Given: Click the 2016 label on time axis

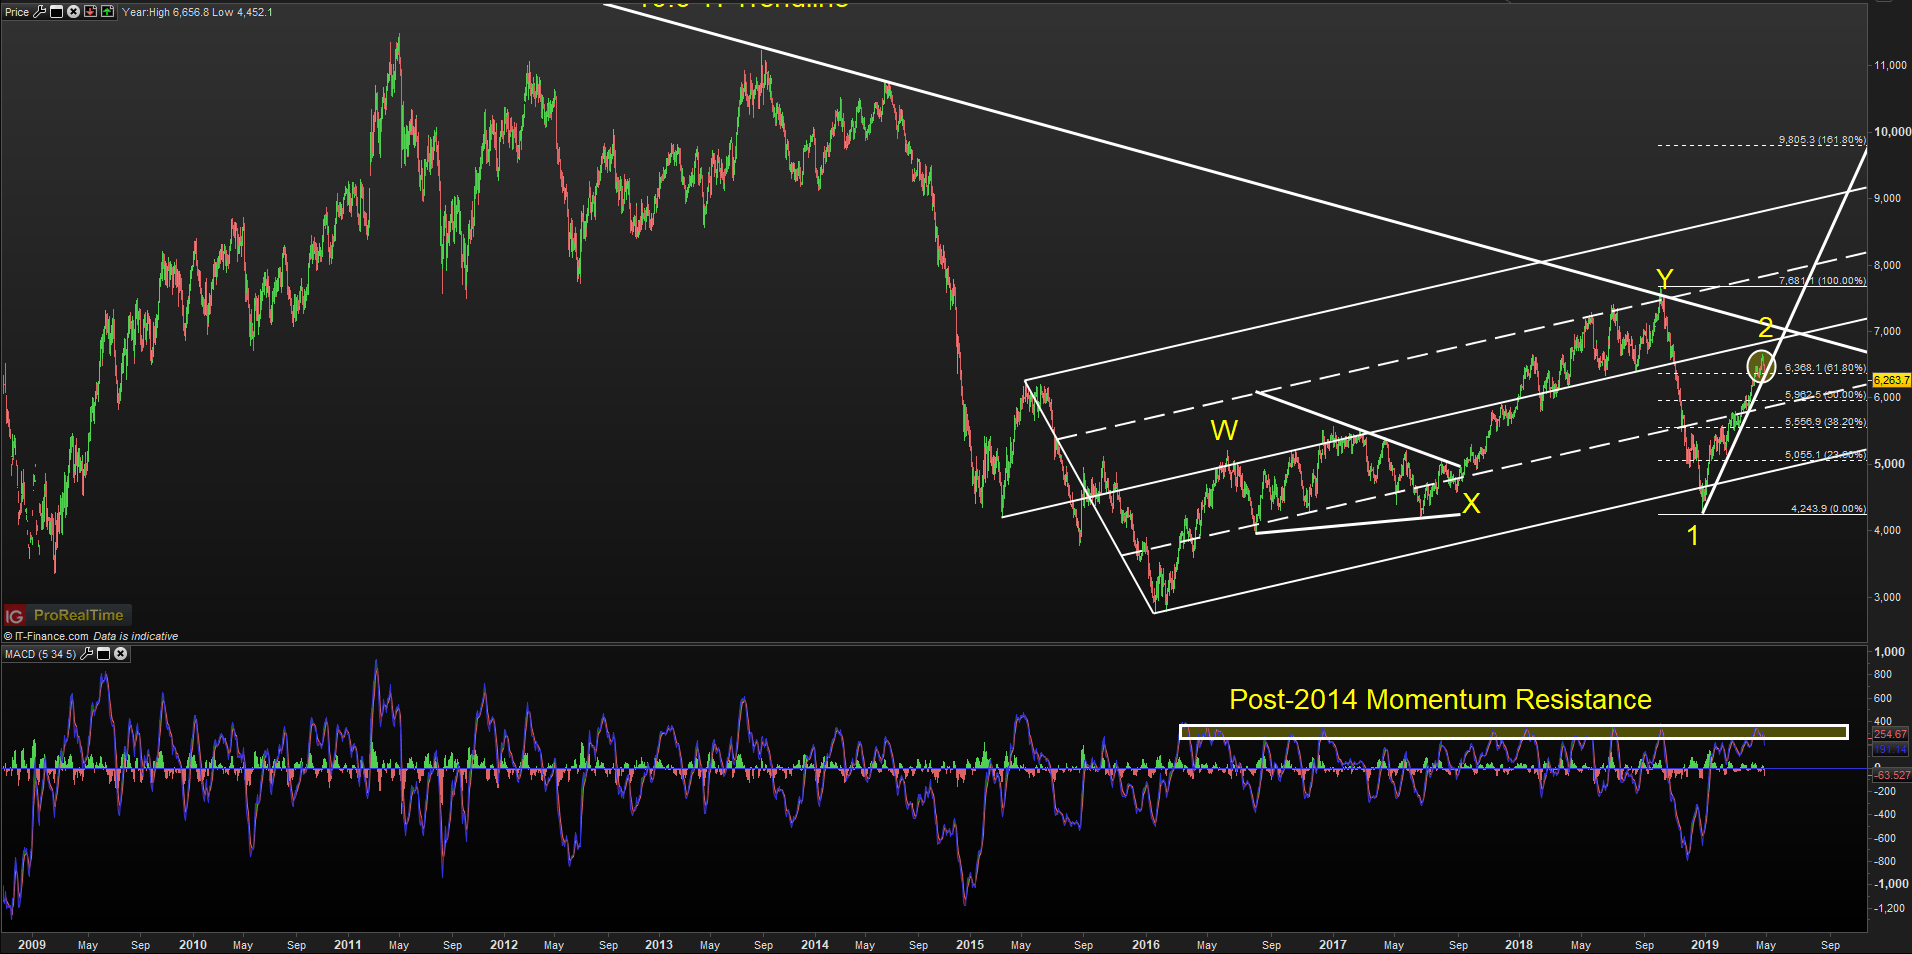Looking at the screenshot, I should (1146, 944).
